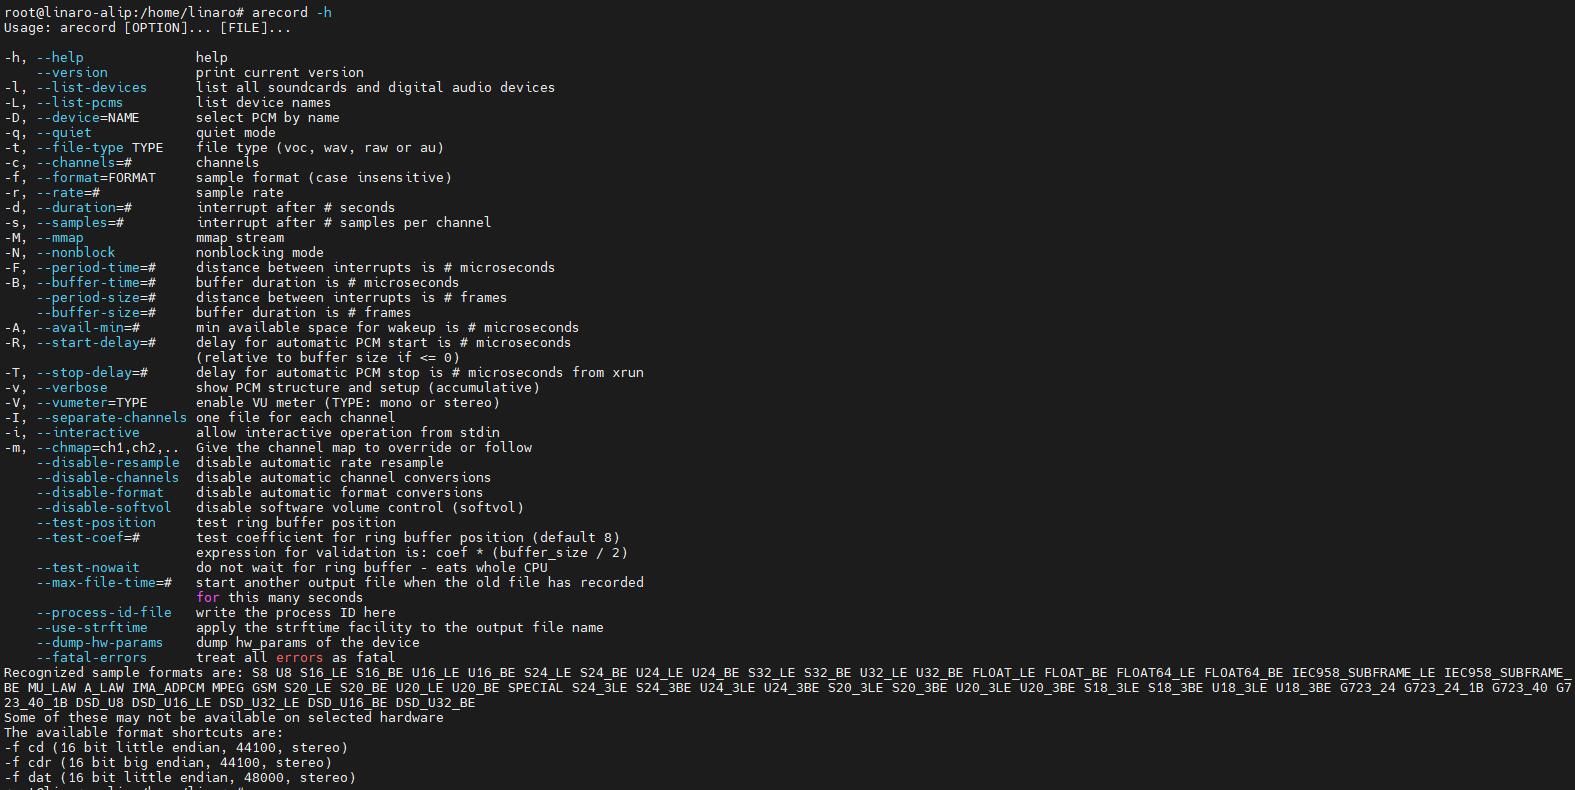
Task: Click the 'arecord -h' command text
Action: pyautogui.click(x=291, y=13)
